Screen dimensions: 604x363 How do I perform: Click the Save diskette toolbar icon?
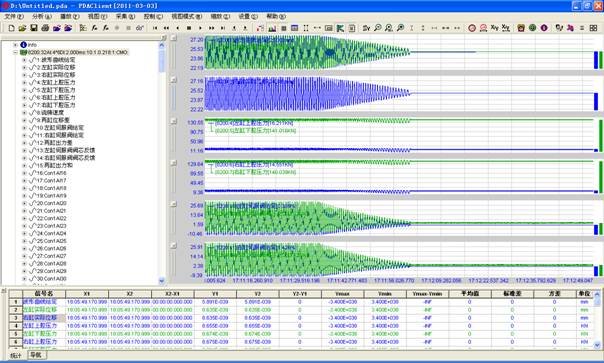34,28
